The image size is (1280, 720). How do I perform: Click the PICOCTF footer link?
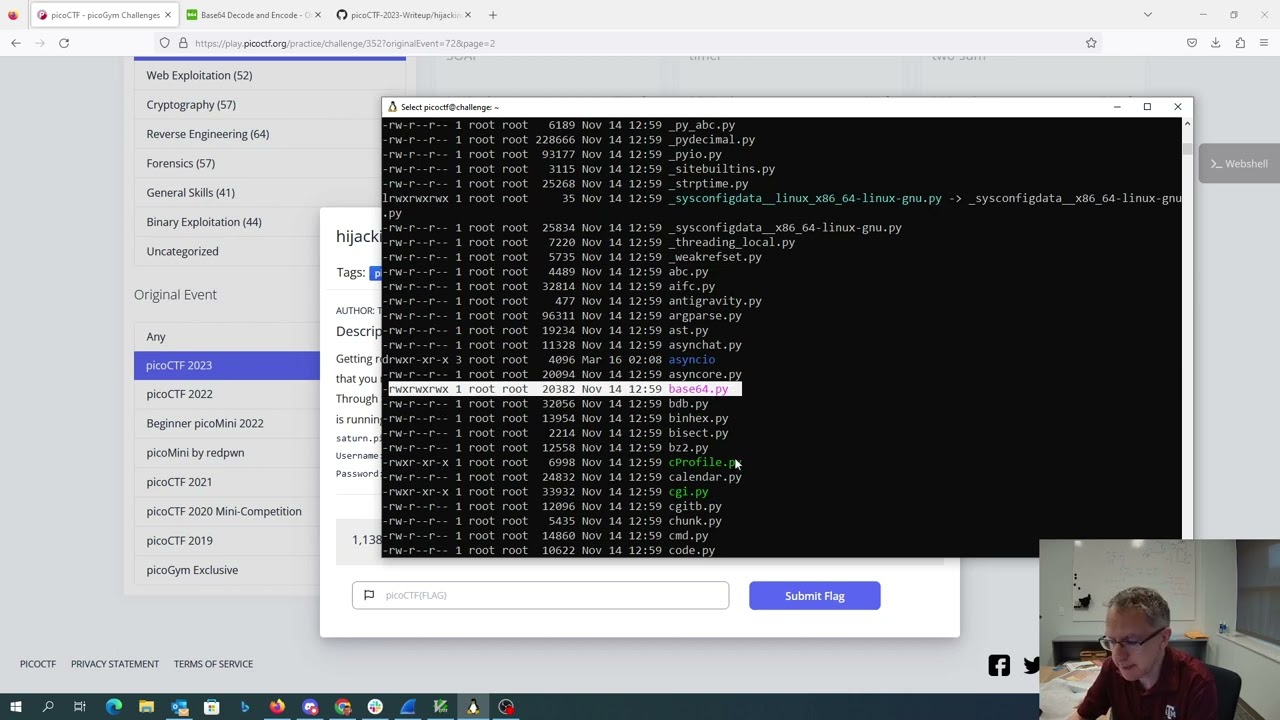point(38,664)
